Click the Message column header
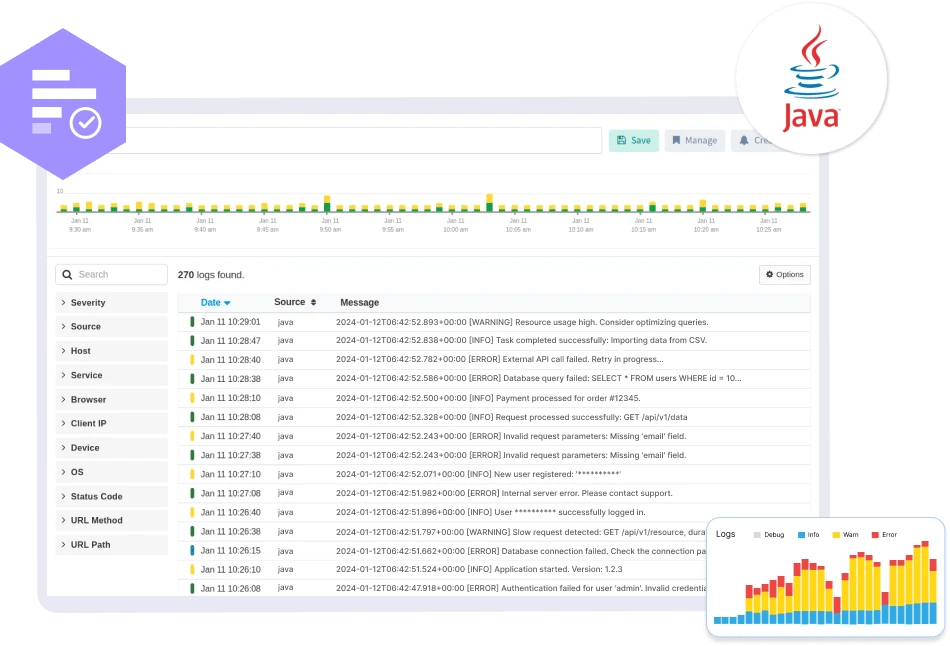 point(359,302)
